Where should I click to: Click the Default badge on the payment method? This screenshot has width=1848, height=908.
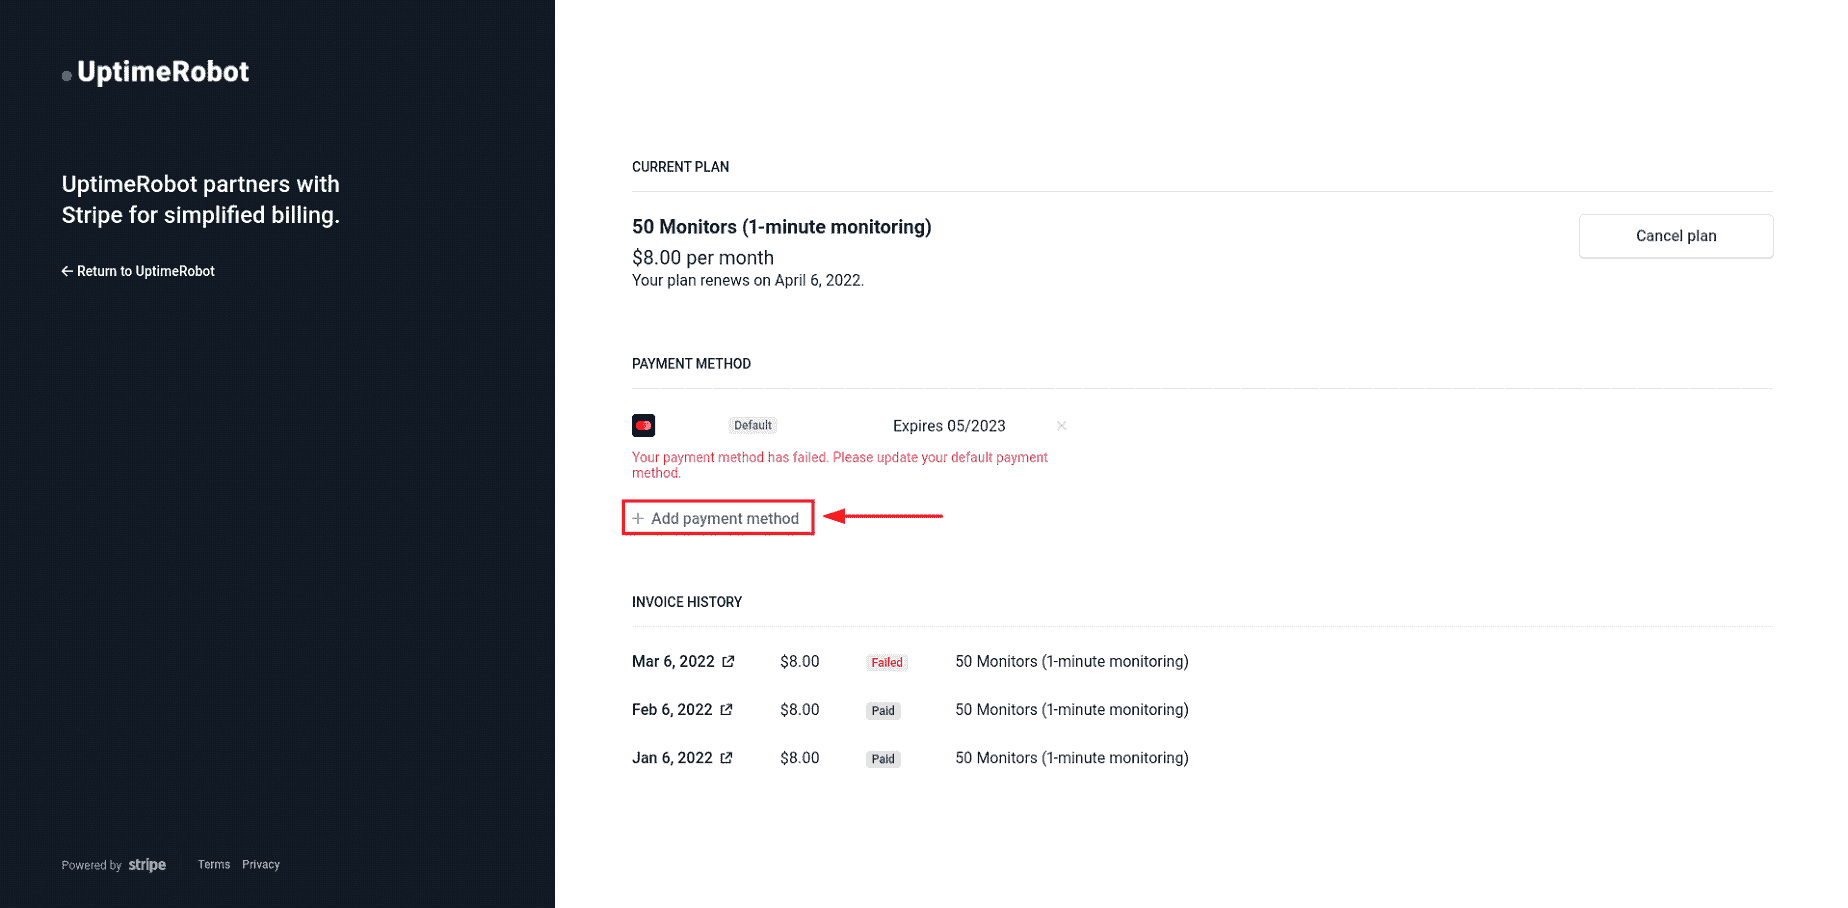pos(752,424)
